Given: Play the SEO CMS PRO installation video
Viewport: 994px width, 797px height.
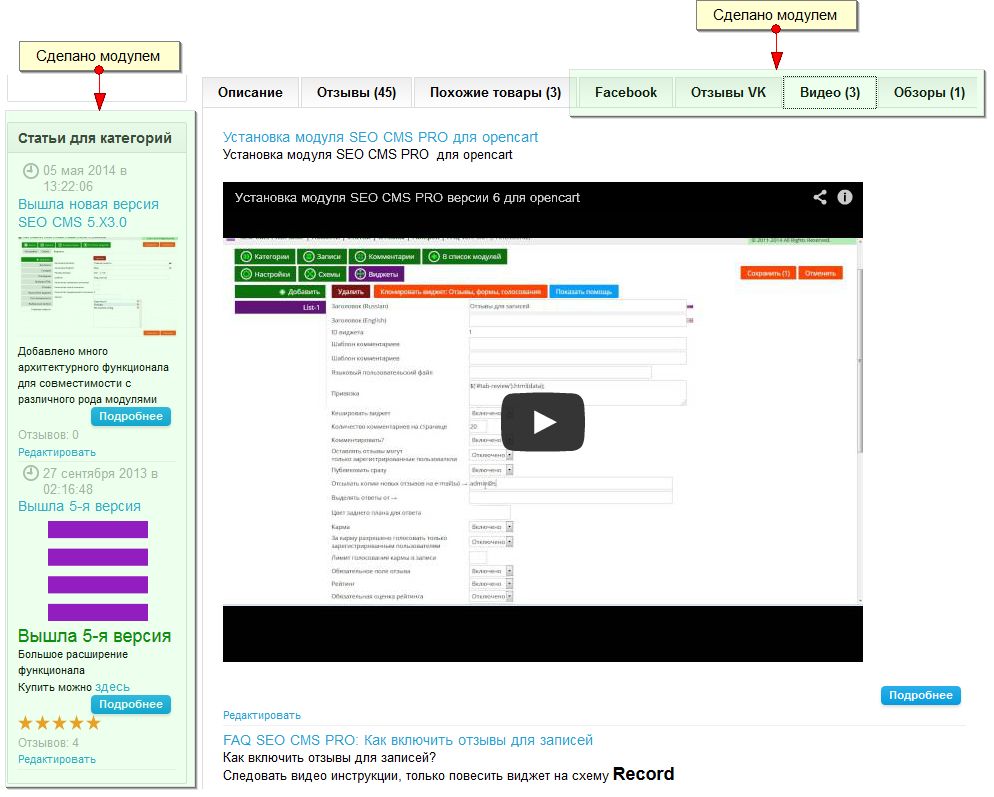Looking at the screenshot, I should tap(543, 422).
